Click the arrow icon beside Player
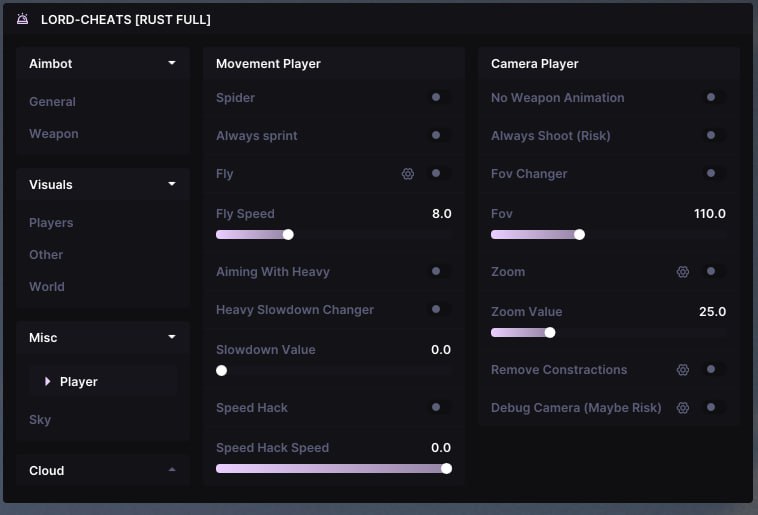Image resolution: width=758 pixels, height=515 pixels. click(x=47, y=382)
